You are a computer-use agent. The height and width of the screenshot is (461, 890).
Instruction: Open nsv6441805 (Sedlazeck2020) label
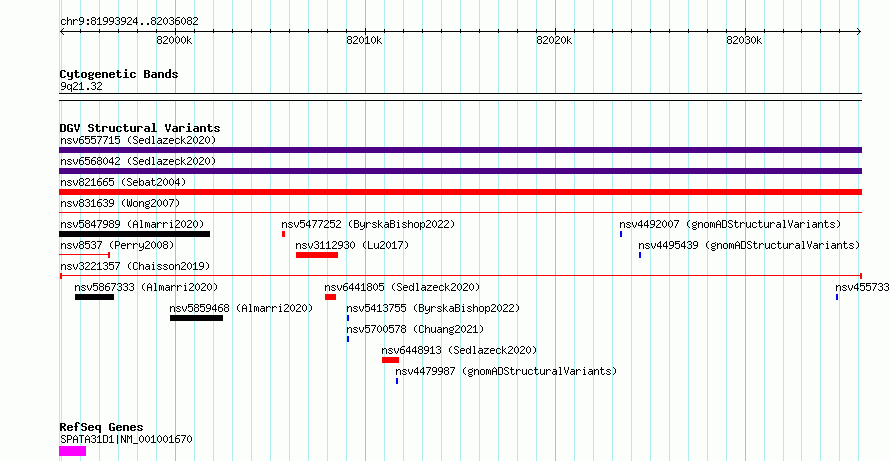click(x=402, y=287)
